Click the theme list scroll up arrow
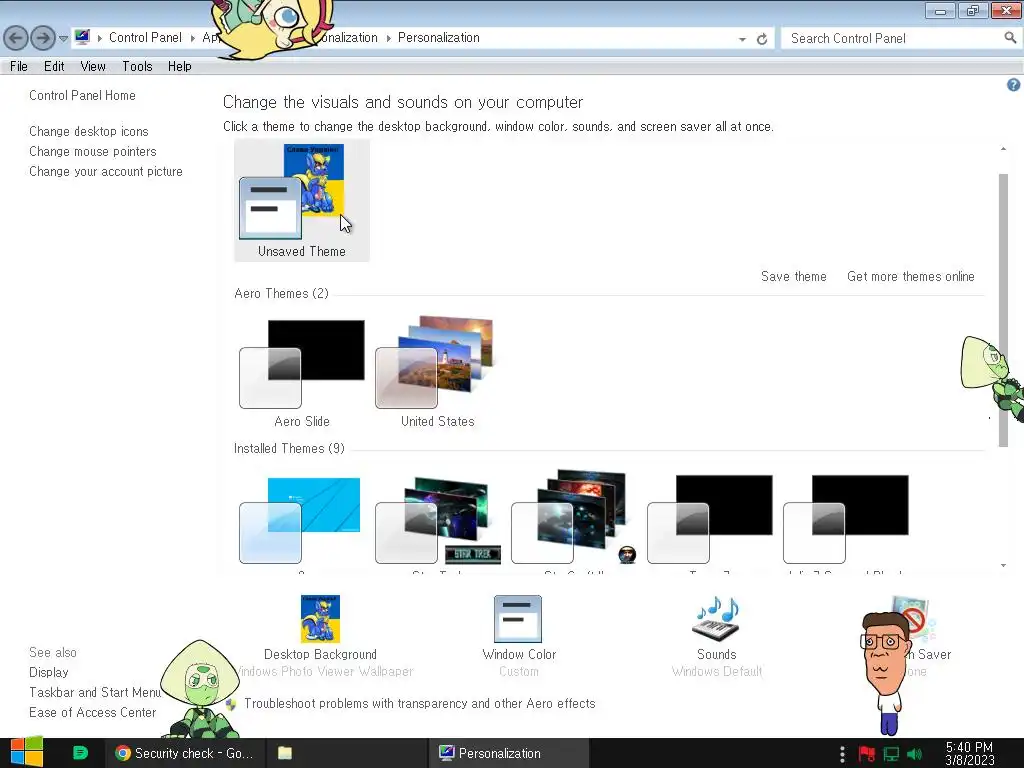The height and width of the screenshot is (768, 1024). [x=1003, y=150]
